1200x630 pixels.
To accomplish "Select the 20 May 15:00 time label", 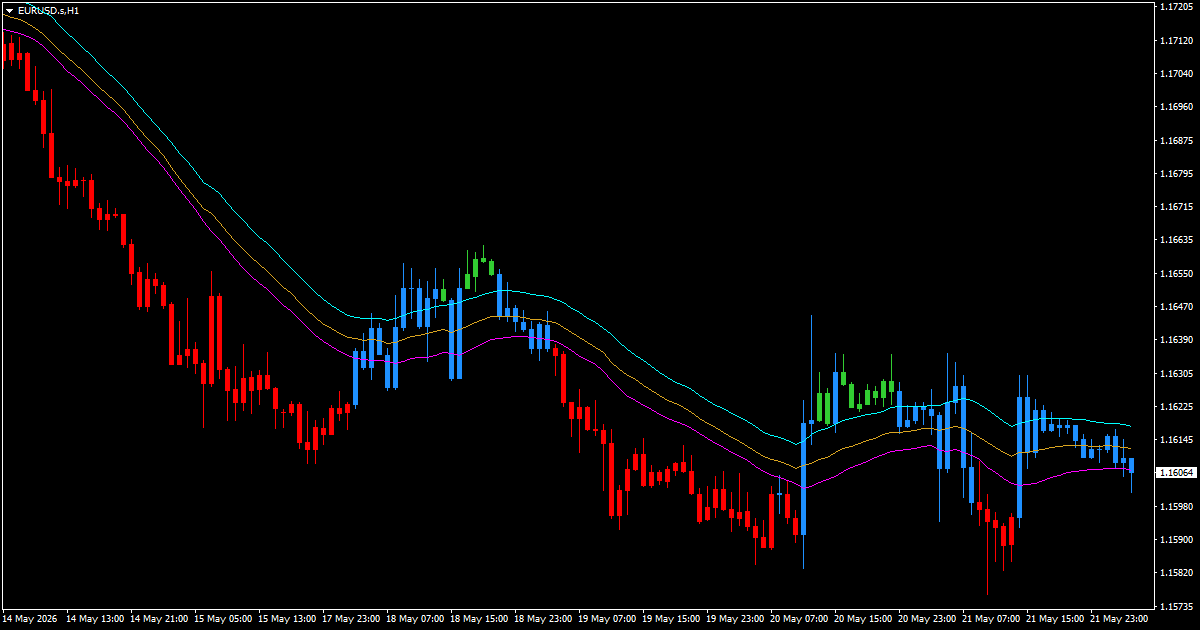I will (x=863, y=619).
